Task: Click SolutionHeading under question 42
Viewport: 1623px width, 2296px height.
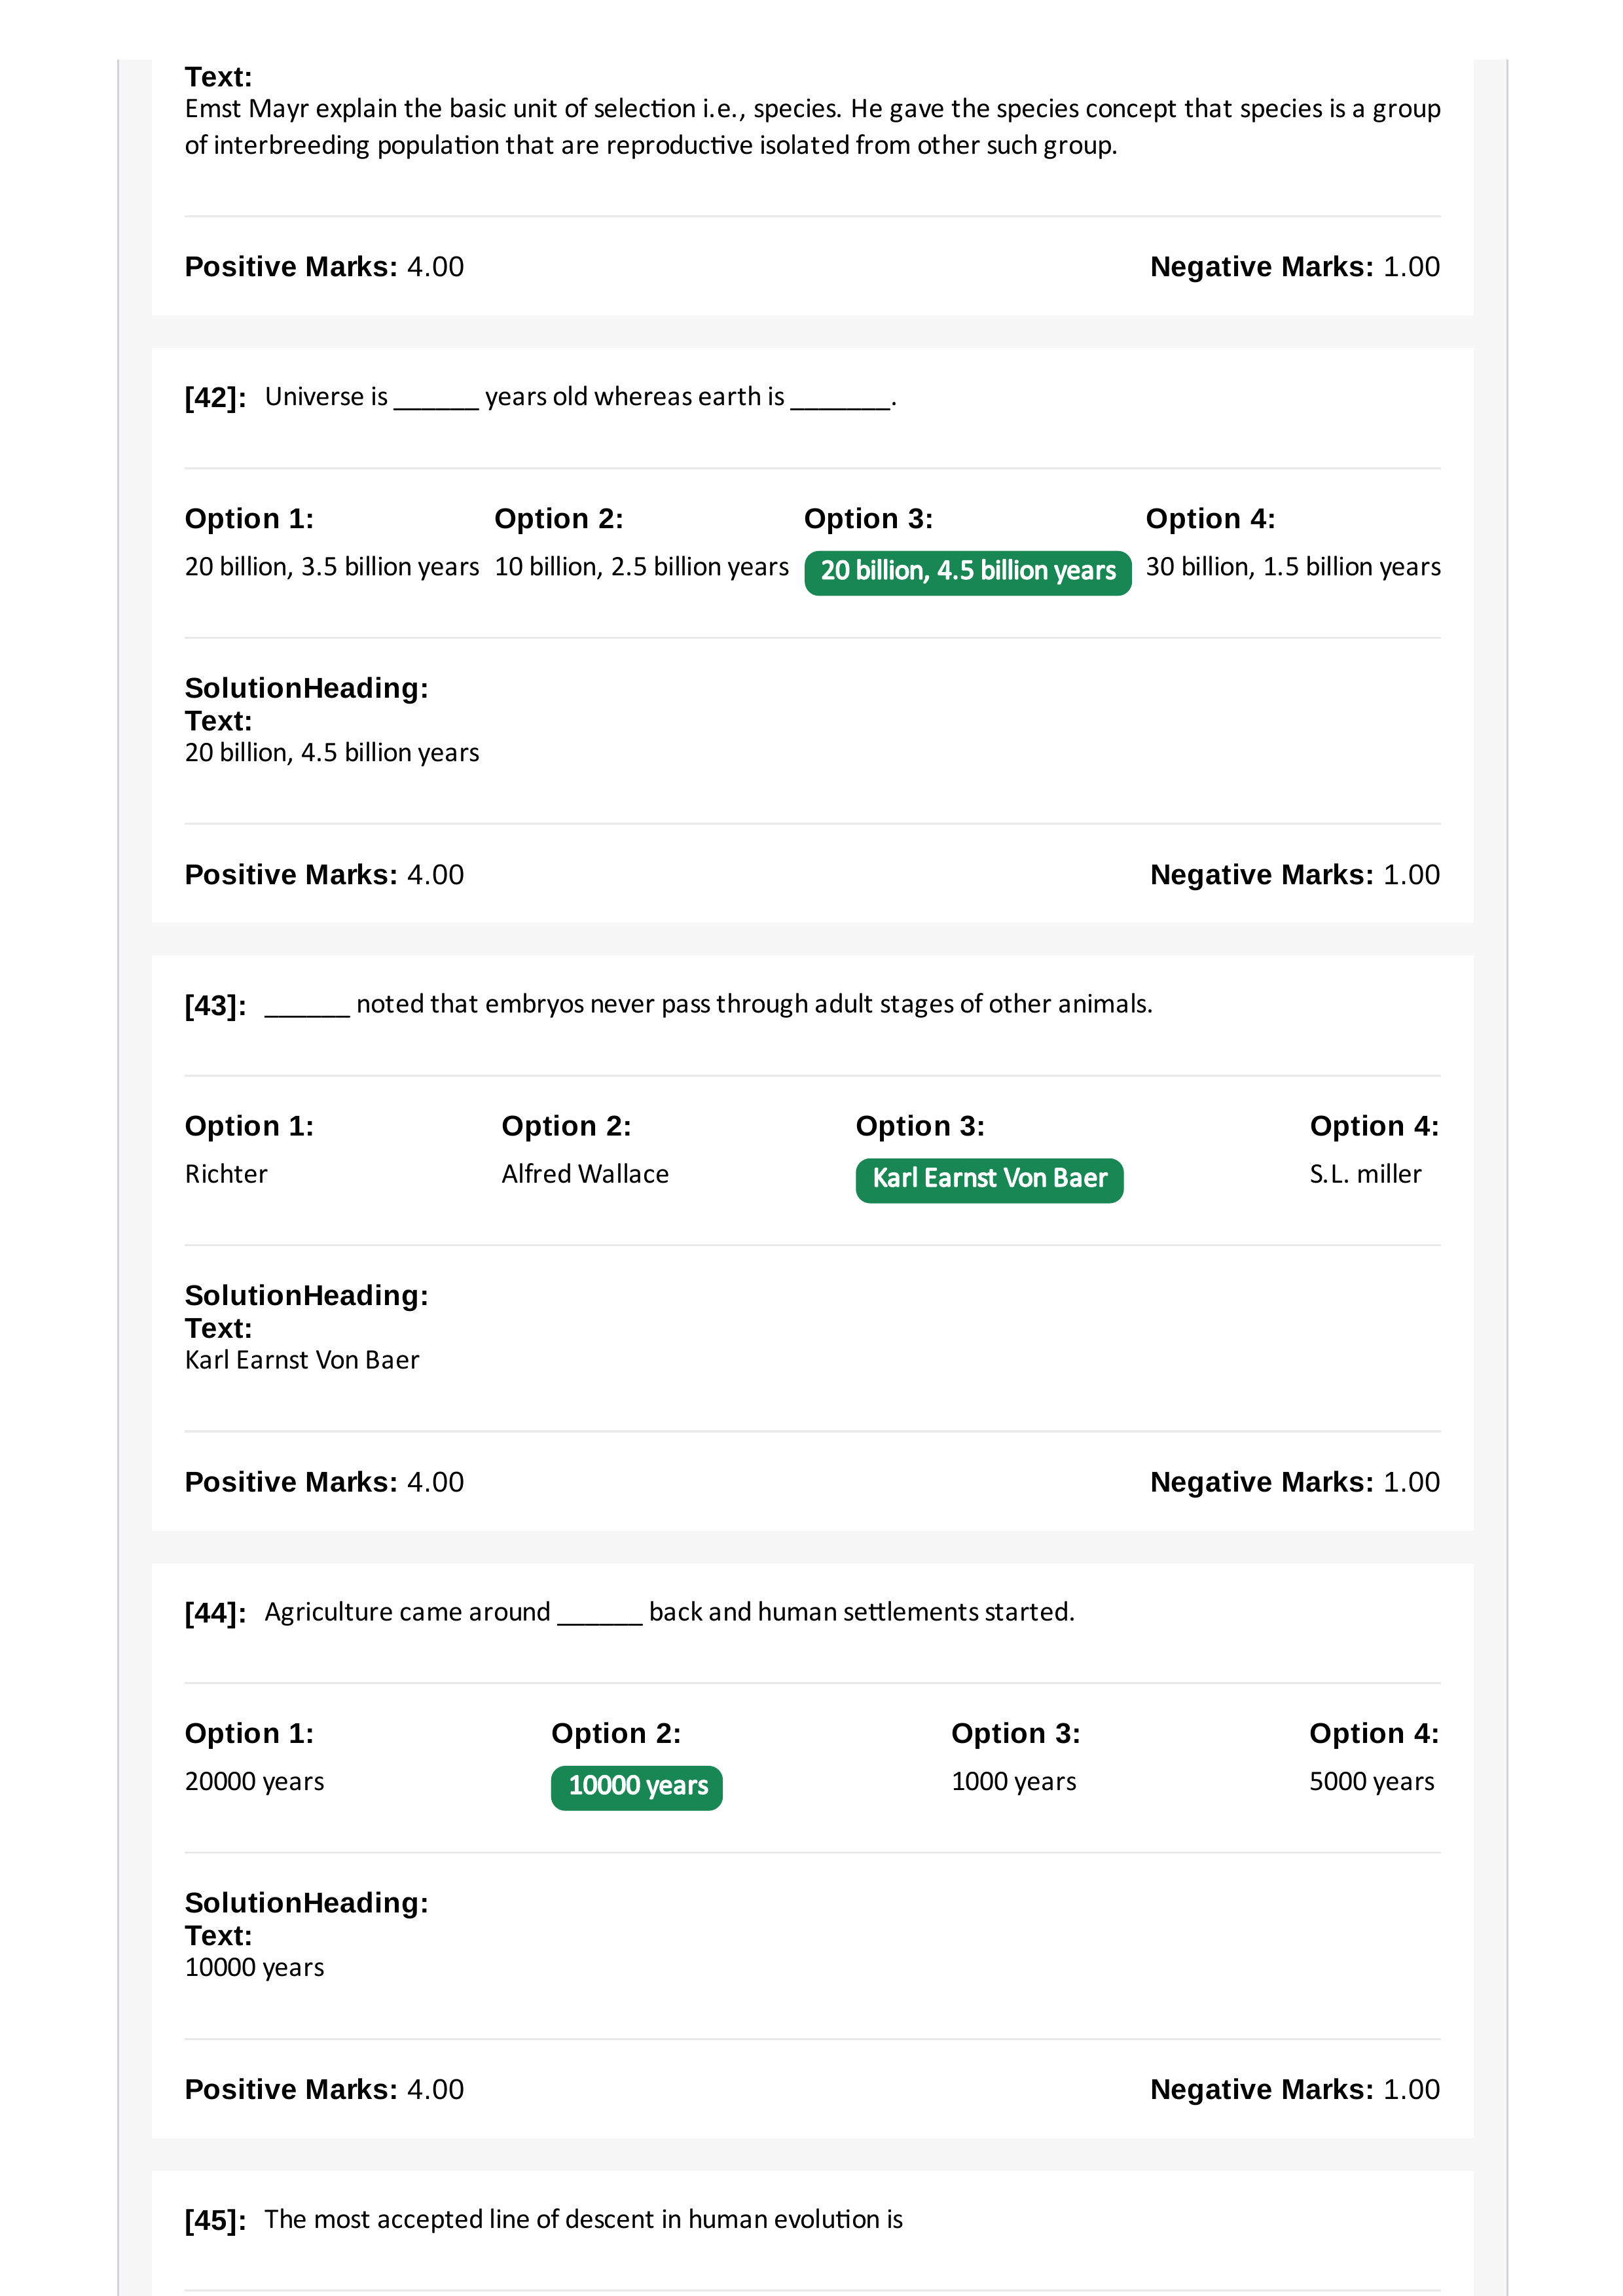Action: [306, 688]
